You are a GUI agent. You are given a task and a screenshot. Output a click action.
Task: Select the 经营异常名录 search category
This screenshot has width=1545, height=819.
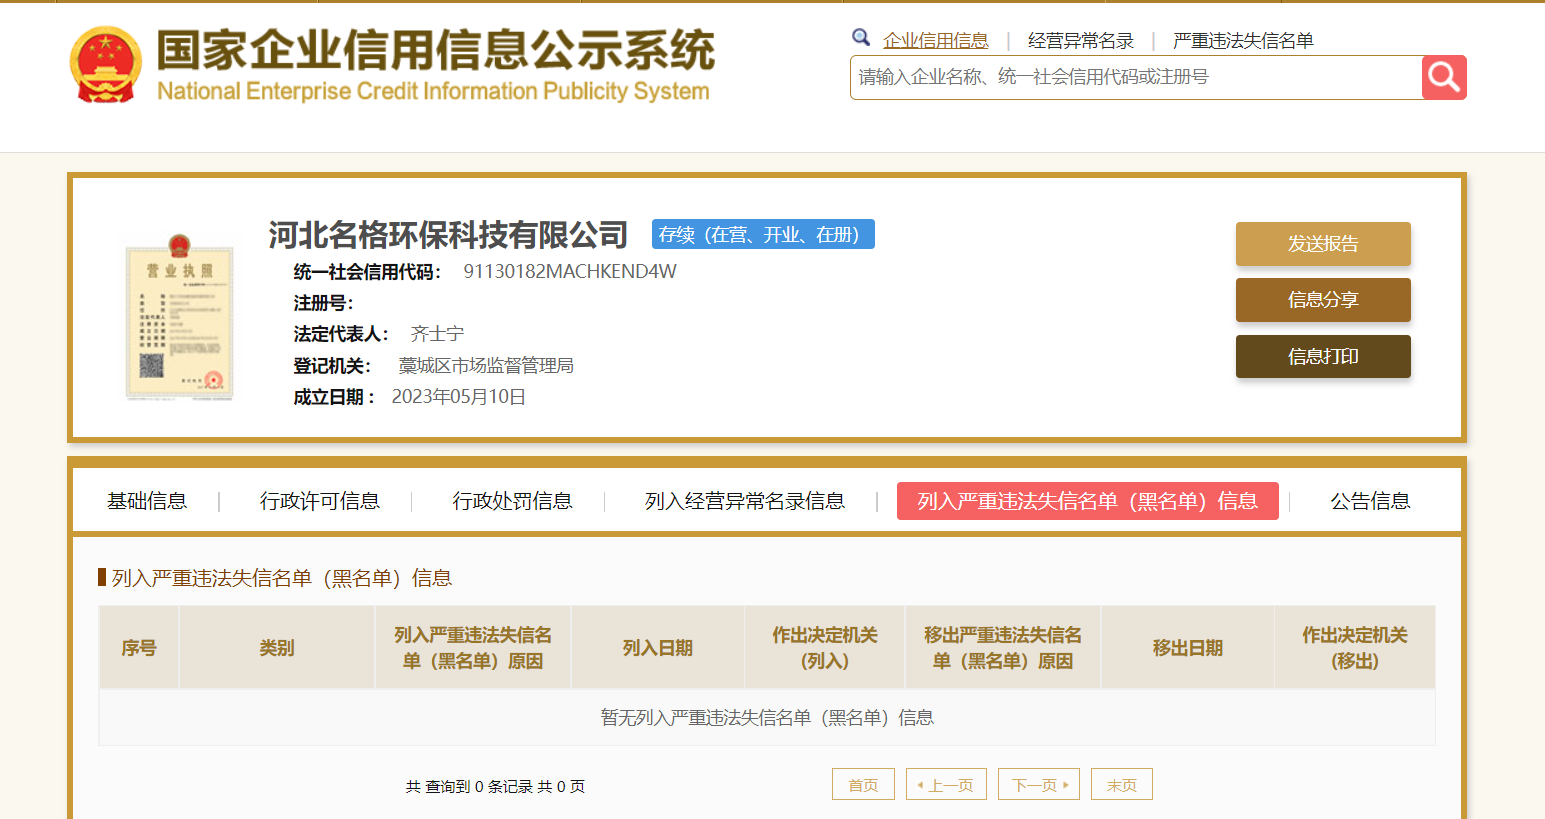click(x=1081, y=41)
